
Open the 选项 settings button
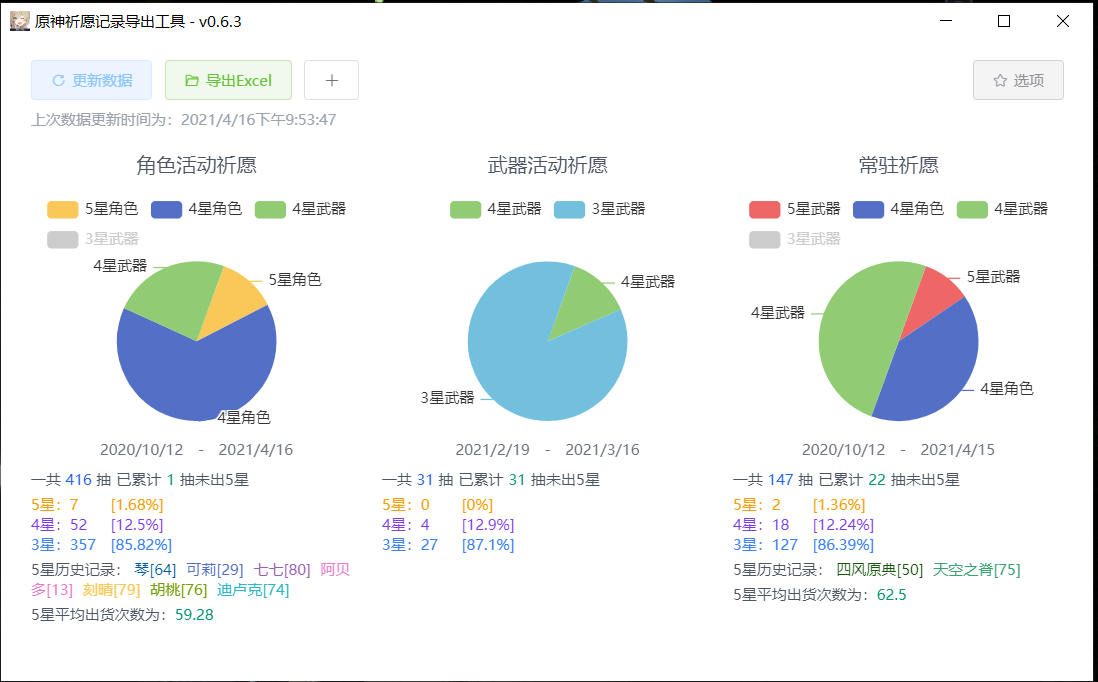tap(1018, 80)
